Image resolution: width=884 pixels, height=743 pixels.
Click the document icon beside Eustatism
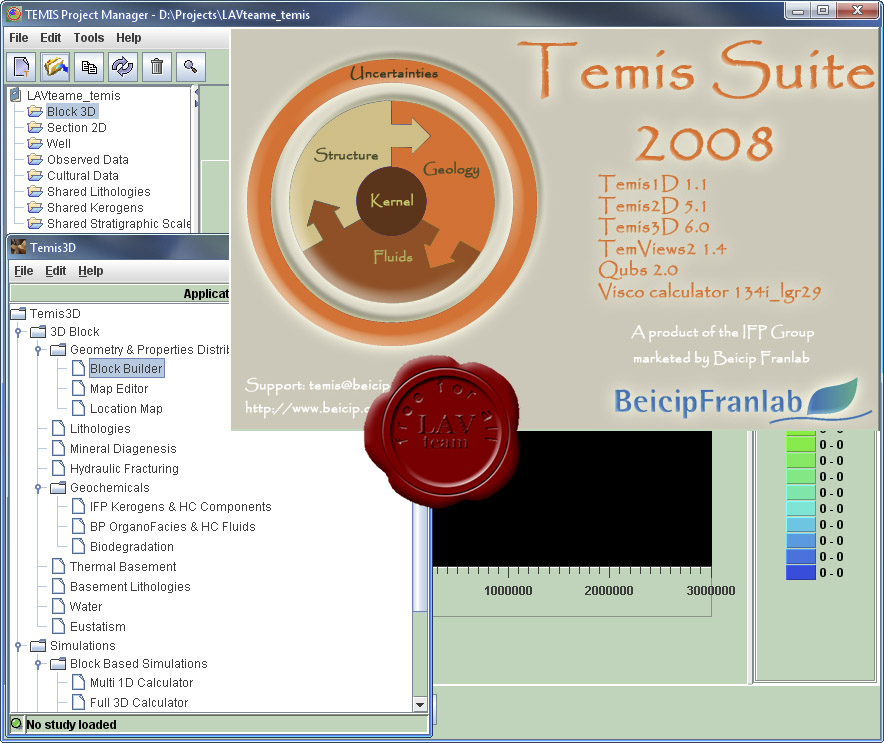point(58,626)
